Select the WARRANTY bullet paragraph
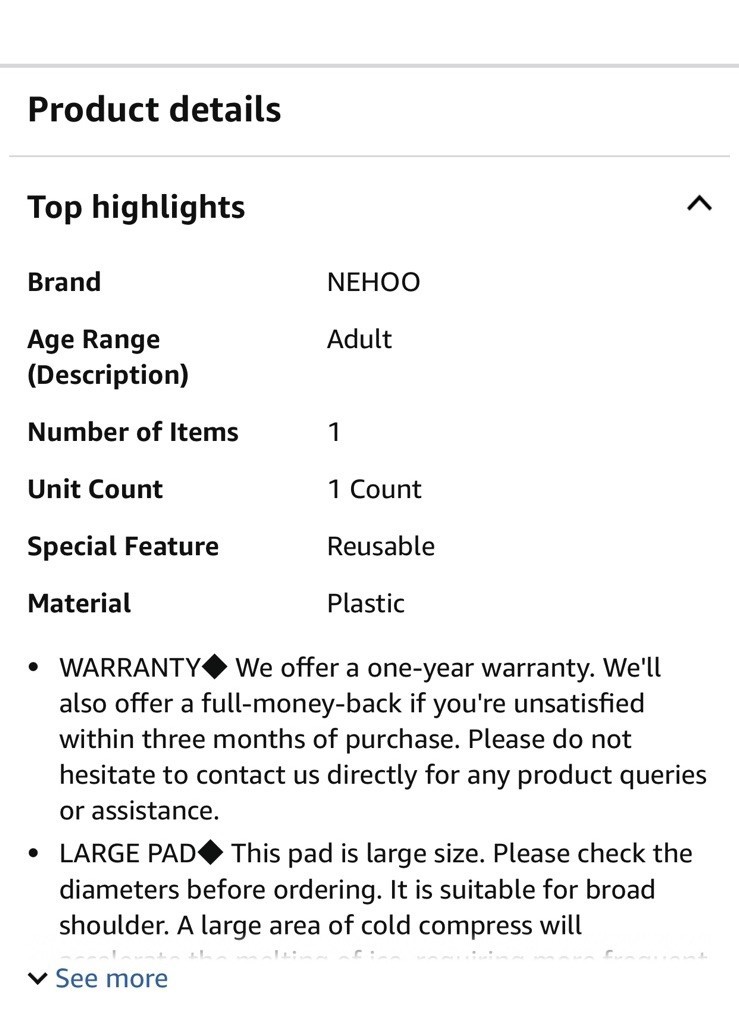 pos(382,739)
